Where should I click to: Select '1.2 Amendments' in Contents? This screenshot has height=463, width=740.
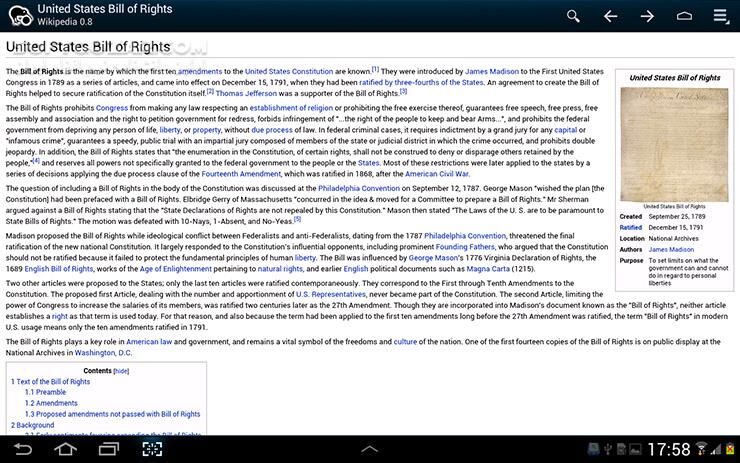coord(51,403)
